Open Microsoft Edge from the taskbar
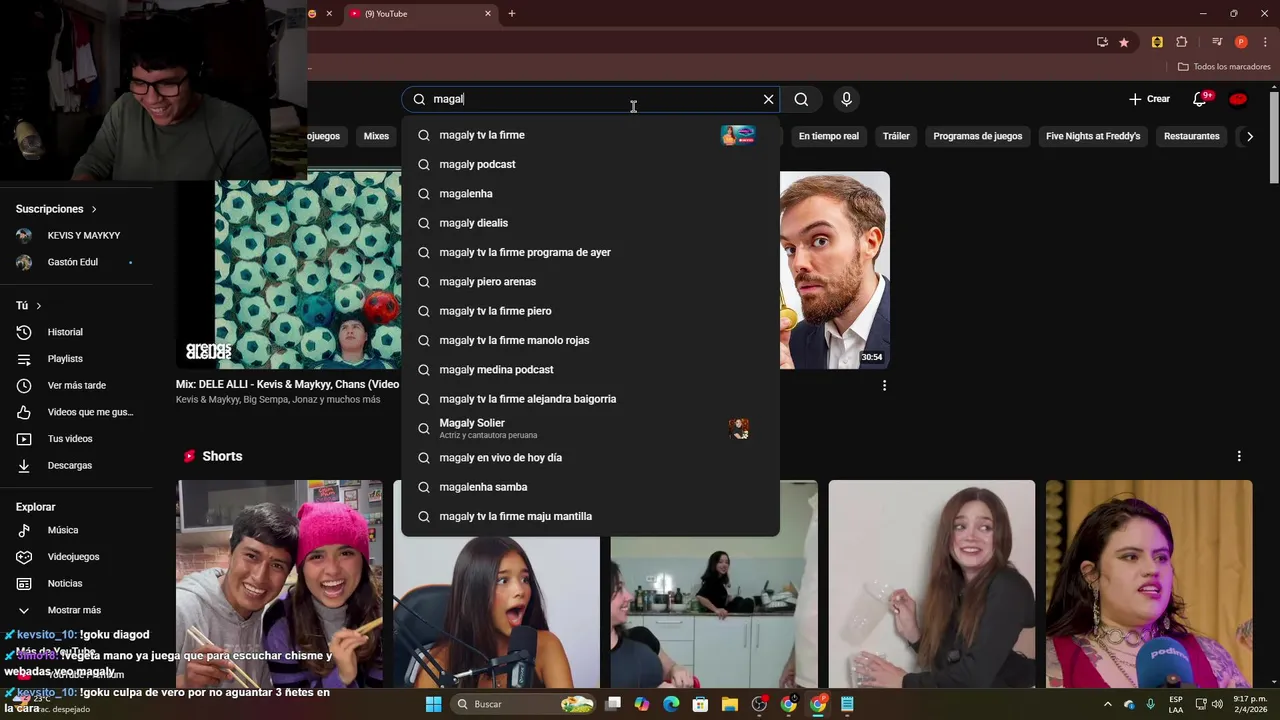The height and width of the screenshot is (720, 1280). [671, 704]
